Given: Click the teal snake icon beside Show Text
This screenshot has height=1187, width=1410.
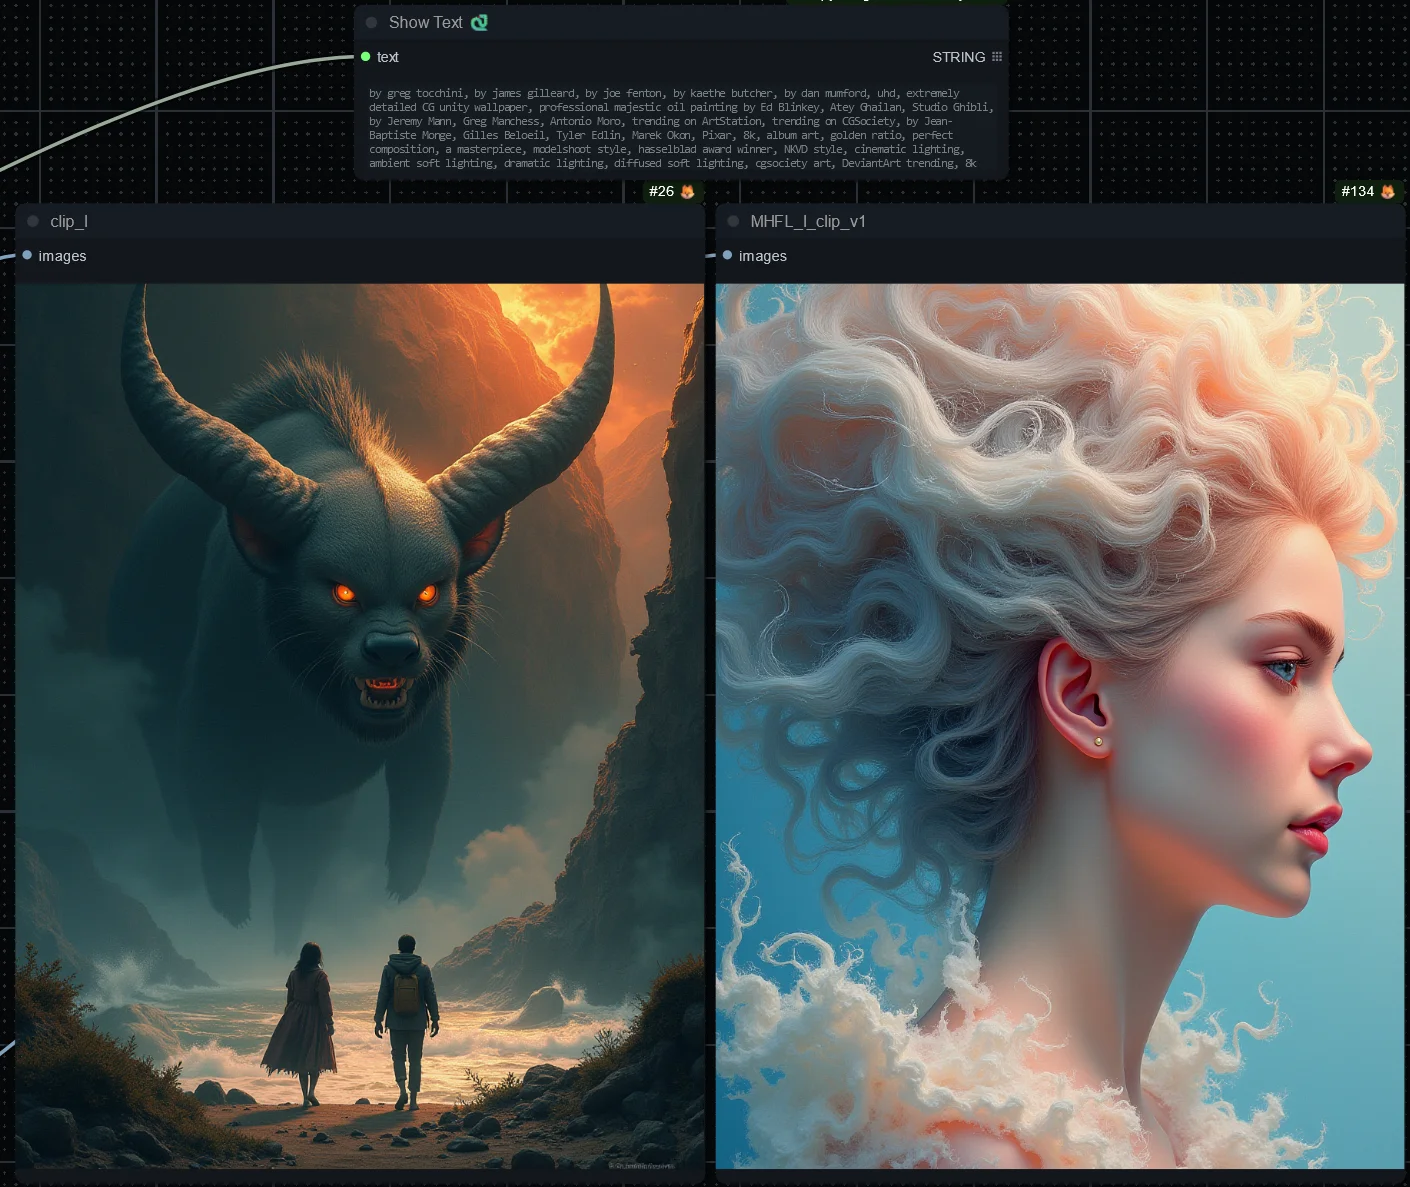Looking at the screenshot, I should pos(479,22).
